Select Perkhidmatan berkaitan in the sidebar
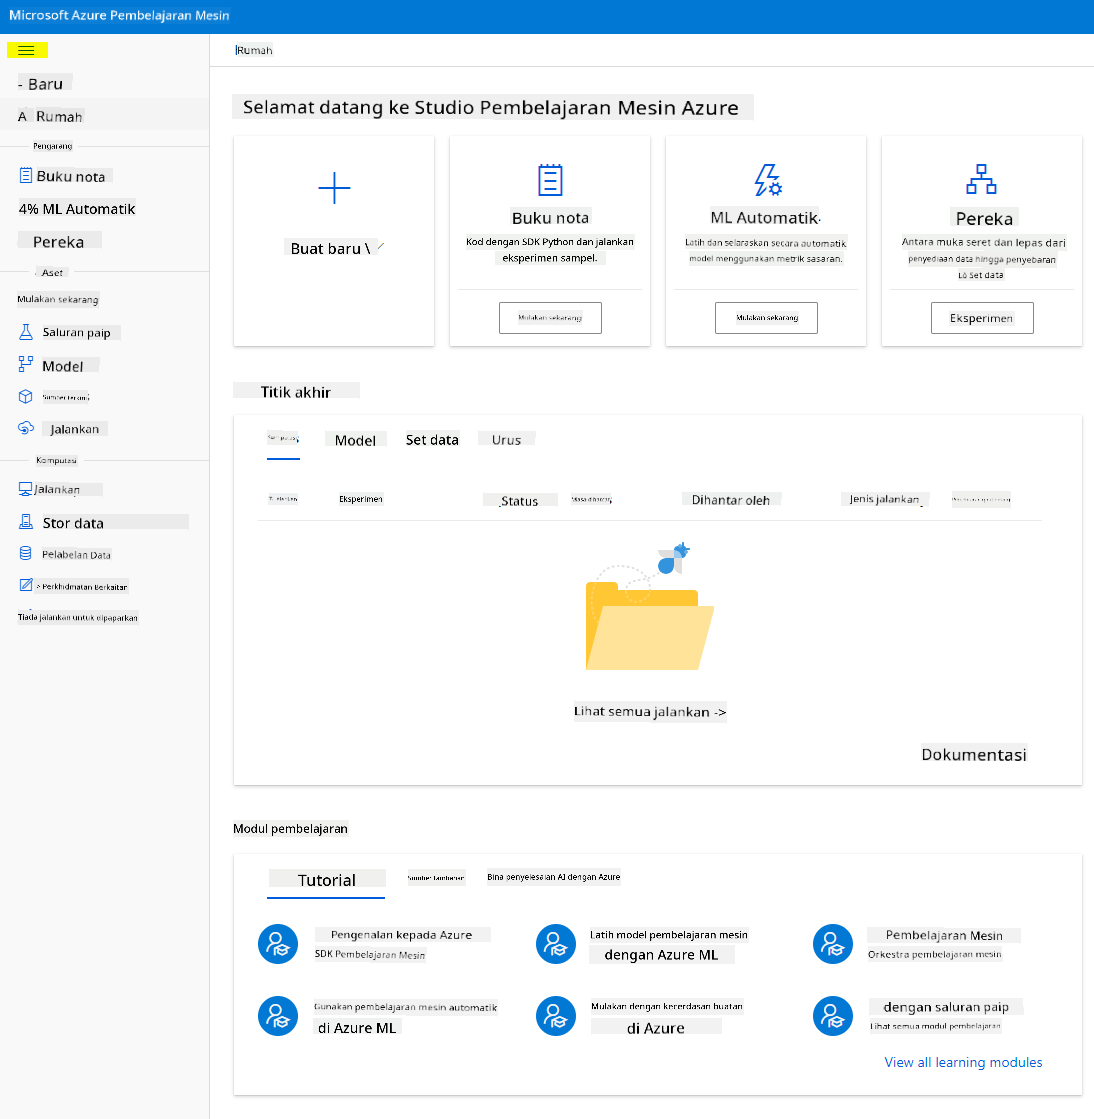 (81, 587)
